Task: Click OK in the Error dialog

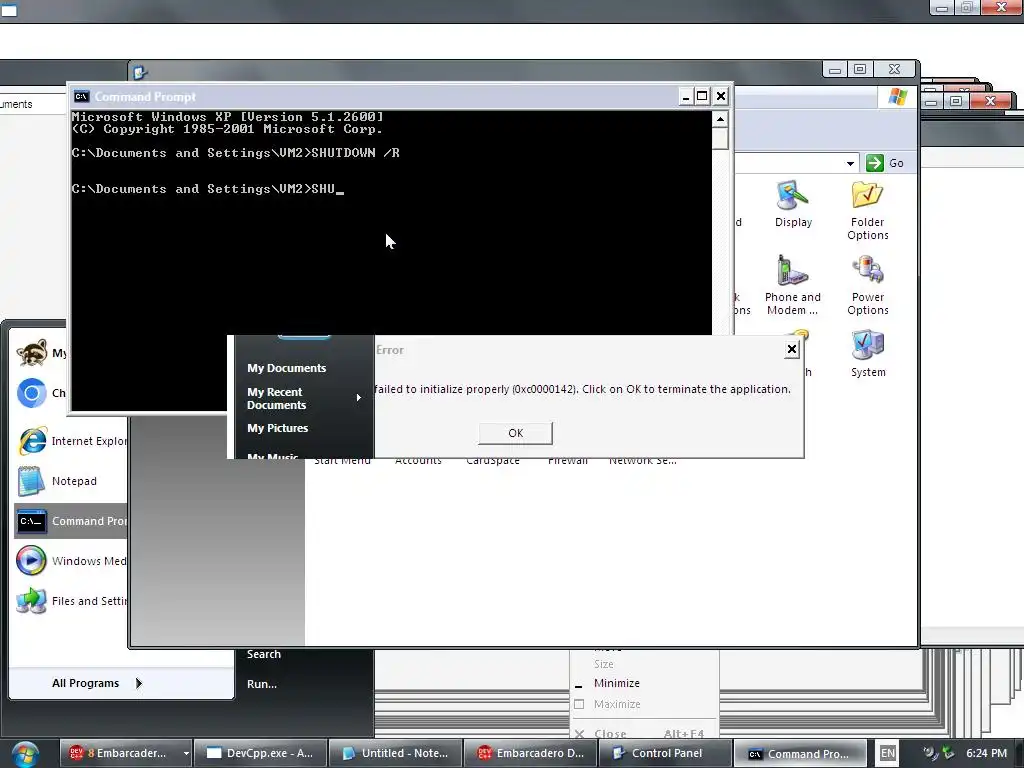Action: tap(515, 433)
